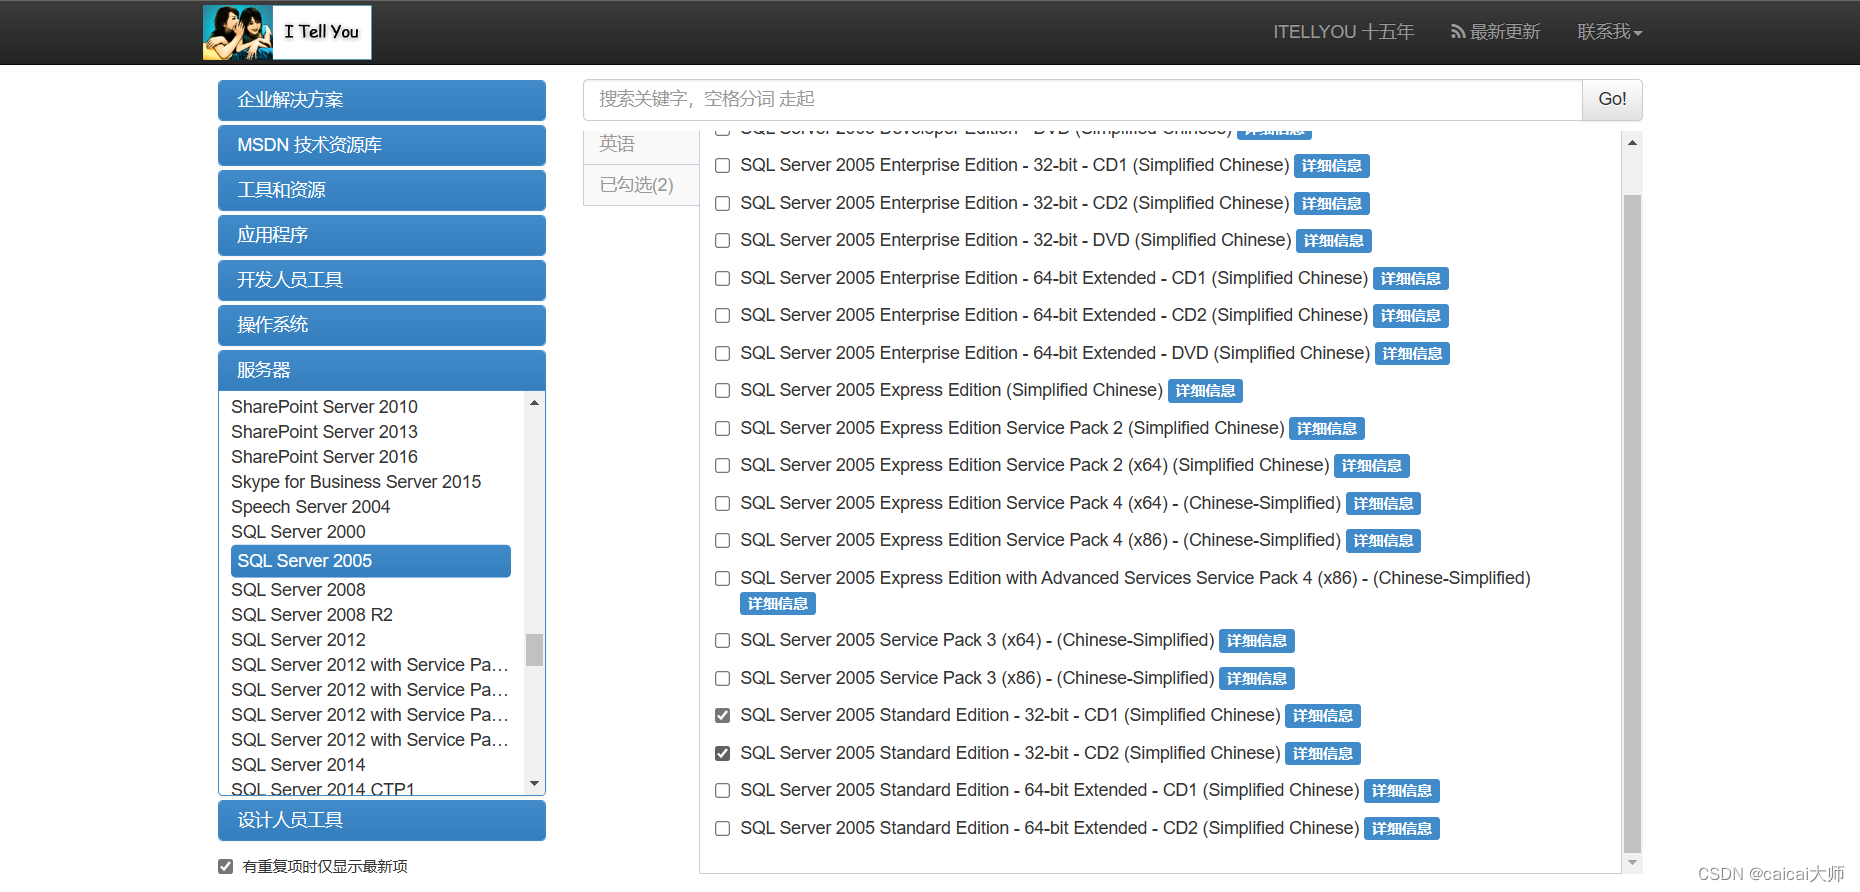Select SQL Server 2014 entry
Viewport: 1860px width, 892px height.
tap(298, 765)
